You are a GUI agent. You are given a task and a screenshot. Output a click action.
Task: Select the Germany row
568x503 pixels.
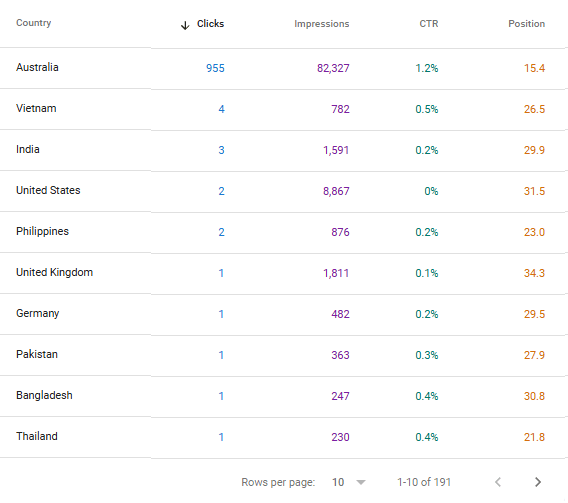(284, 314)
